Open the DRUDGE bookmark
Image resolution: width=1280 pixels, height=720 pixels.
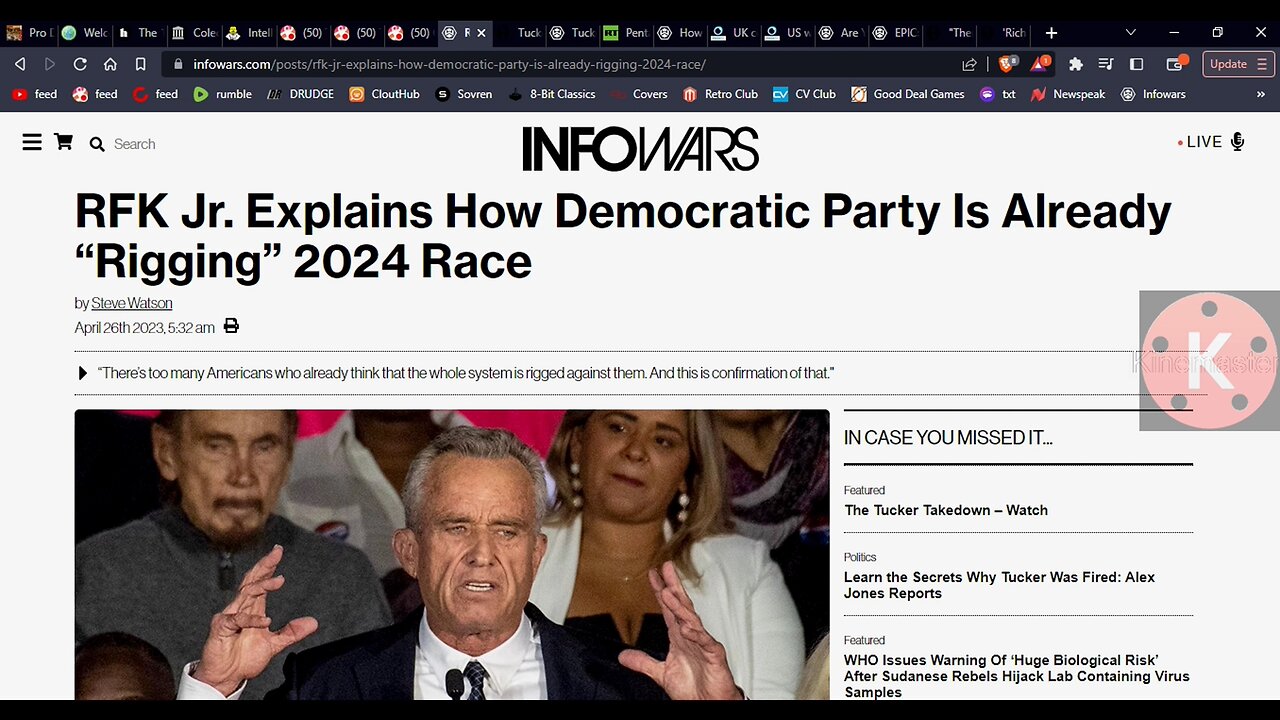coord(299,94)
